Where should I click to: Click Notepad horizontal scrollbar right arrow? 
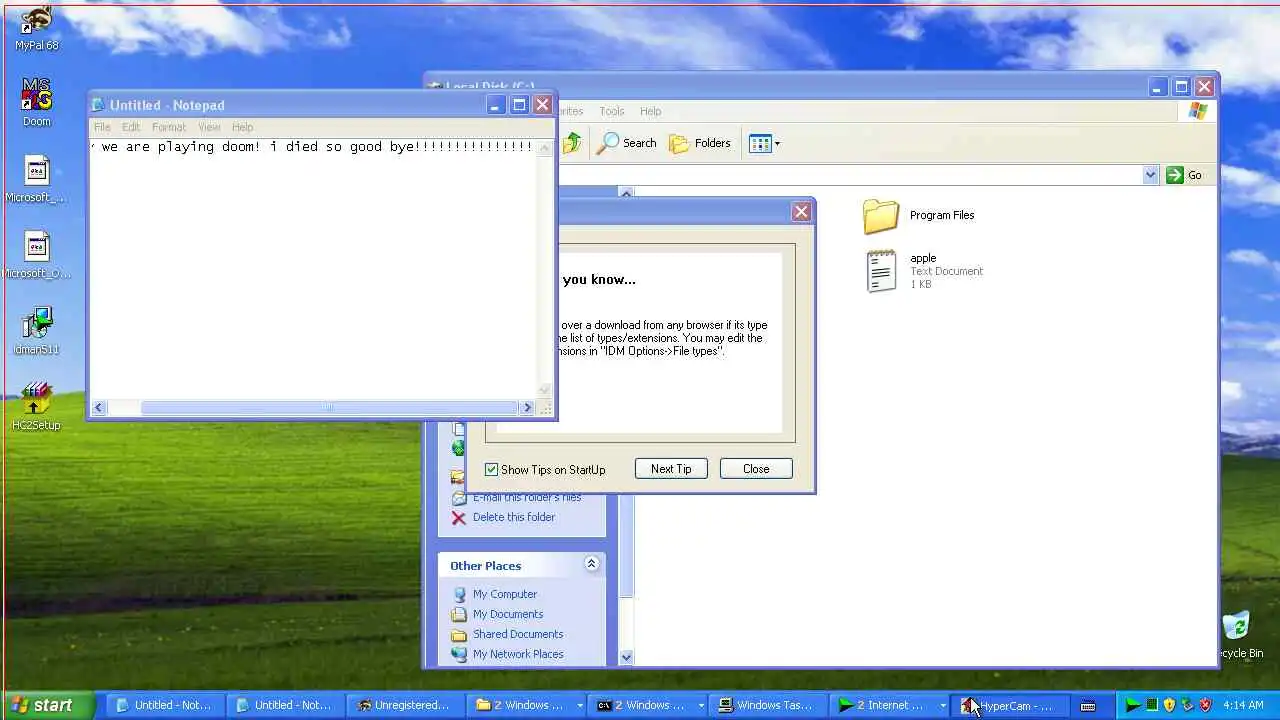527,407
